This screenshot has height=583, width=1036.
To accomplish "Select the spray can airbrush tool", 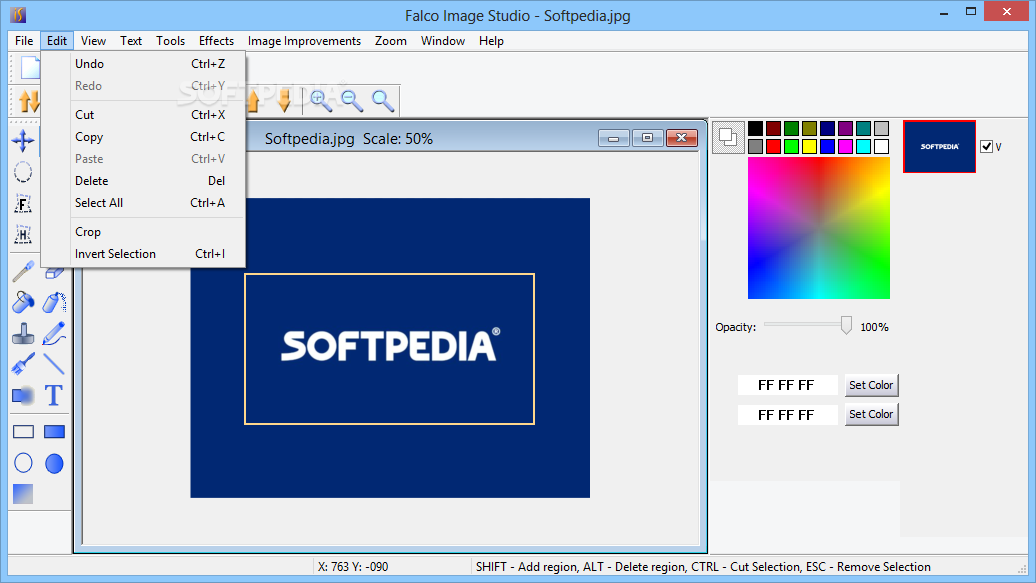I will 54,302.
